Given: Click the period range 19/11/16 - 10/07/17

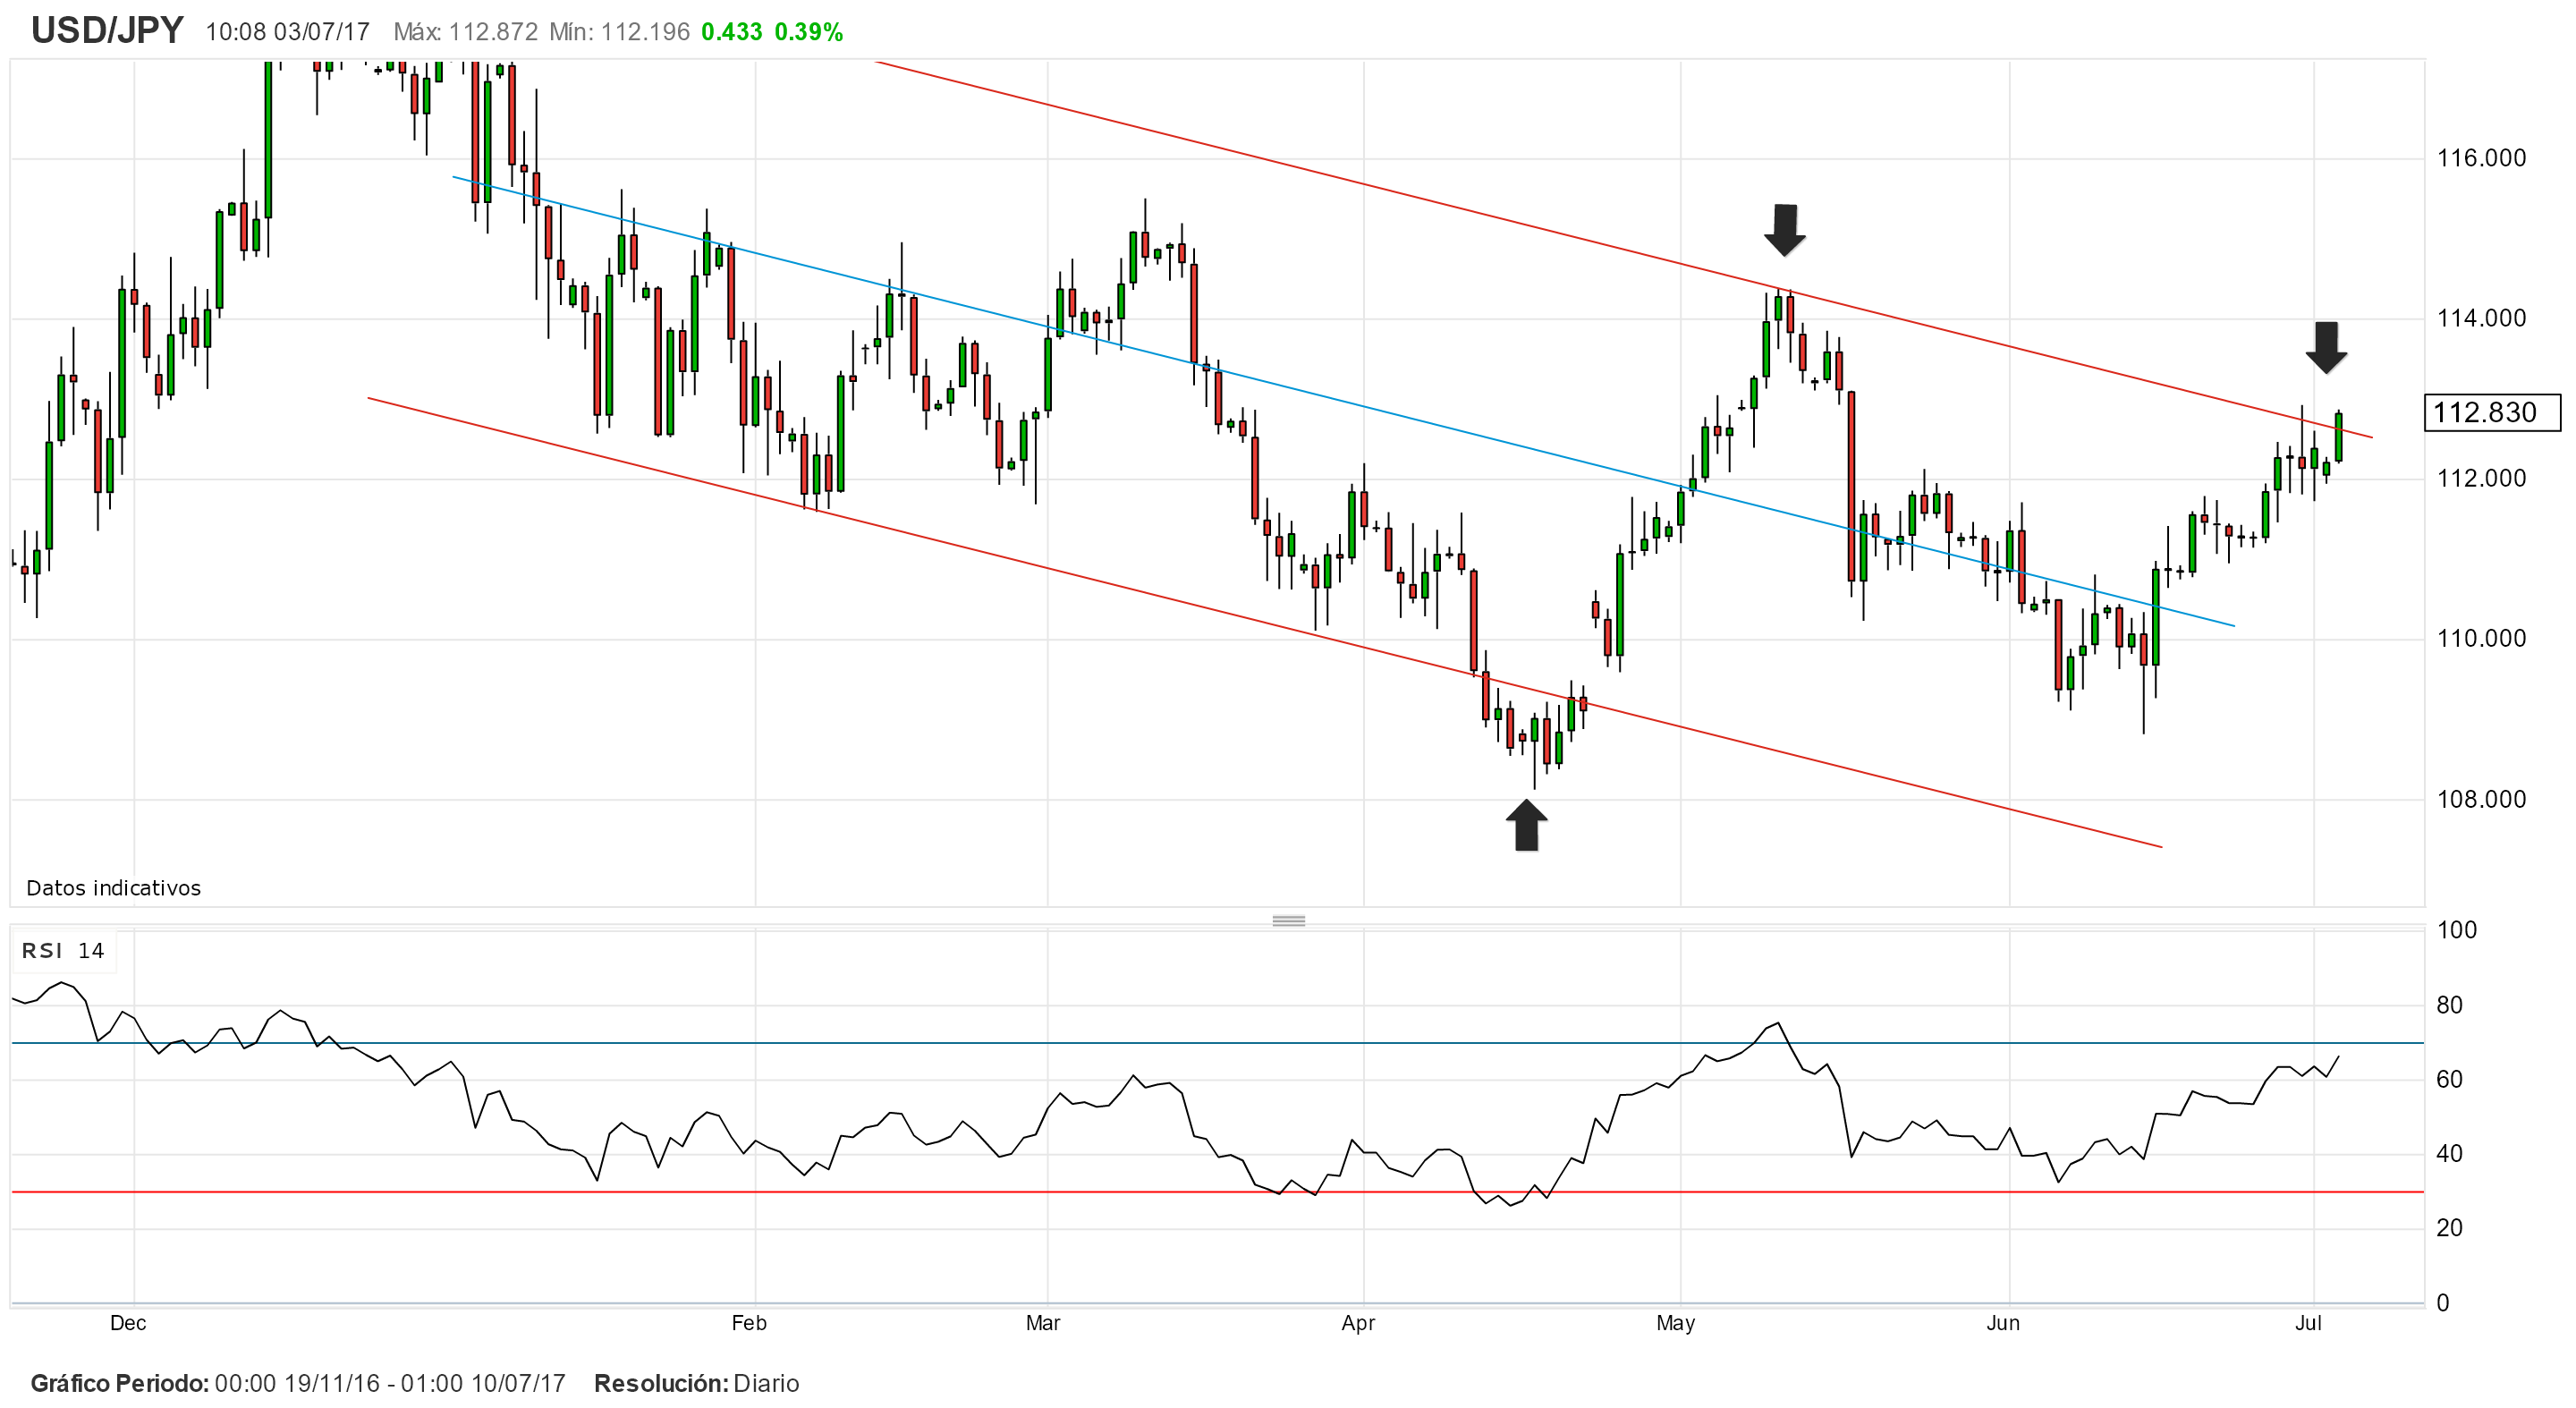Looking at the screenshot, I should 390,1384.
